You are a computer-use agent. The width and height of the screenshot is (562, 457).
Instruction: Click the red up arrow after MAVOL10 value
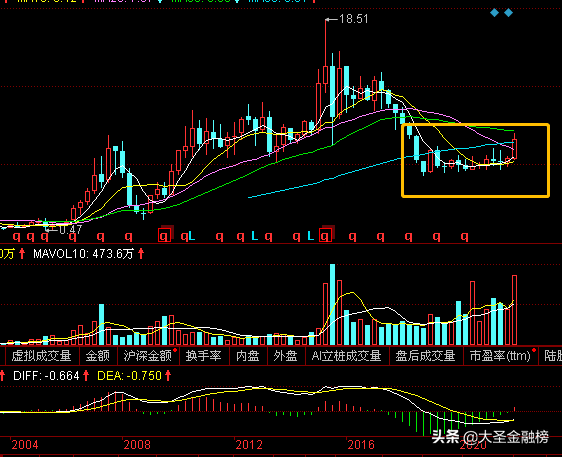coord(141,254)
